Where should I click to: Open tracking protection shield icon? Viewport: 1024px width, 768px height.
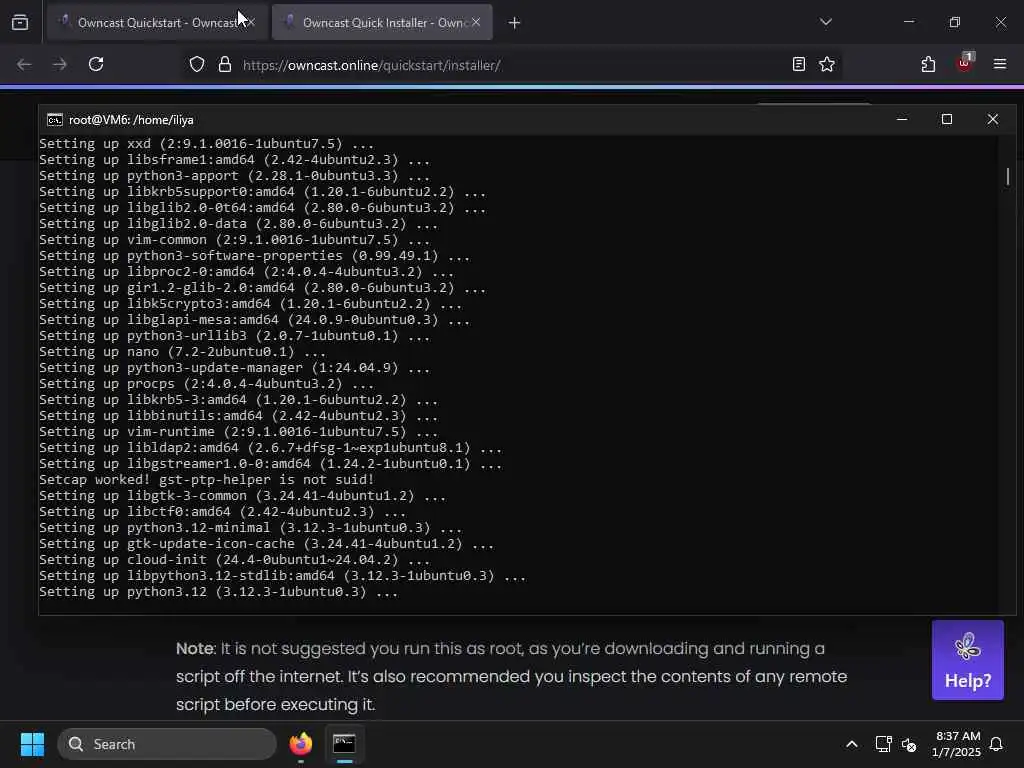(197, 65)
